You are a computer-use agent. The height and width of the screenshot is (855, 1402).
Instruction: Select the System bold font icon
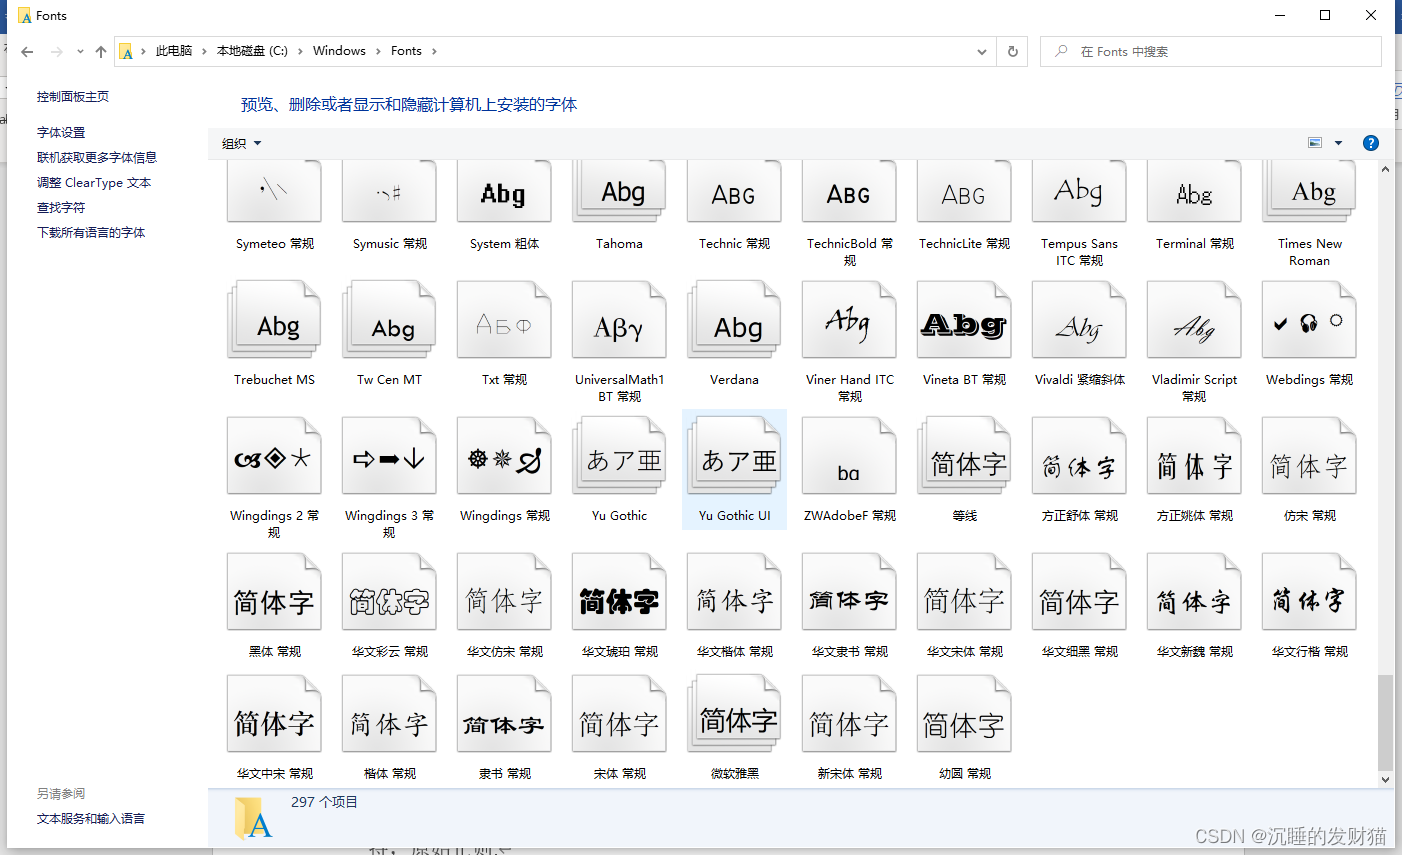pos(504,192)
